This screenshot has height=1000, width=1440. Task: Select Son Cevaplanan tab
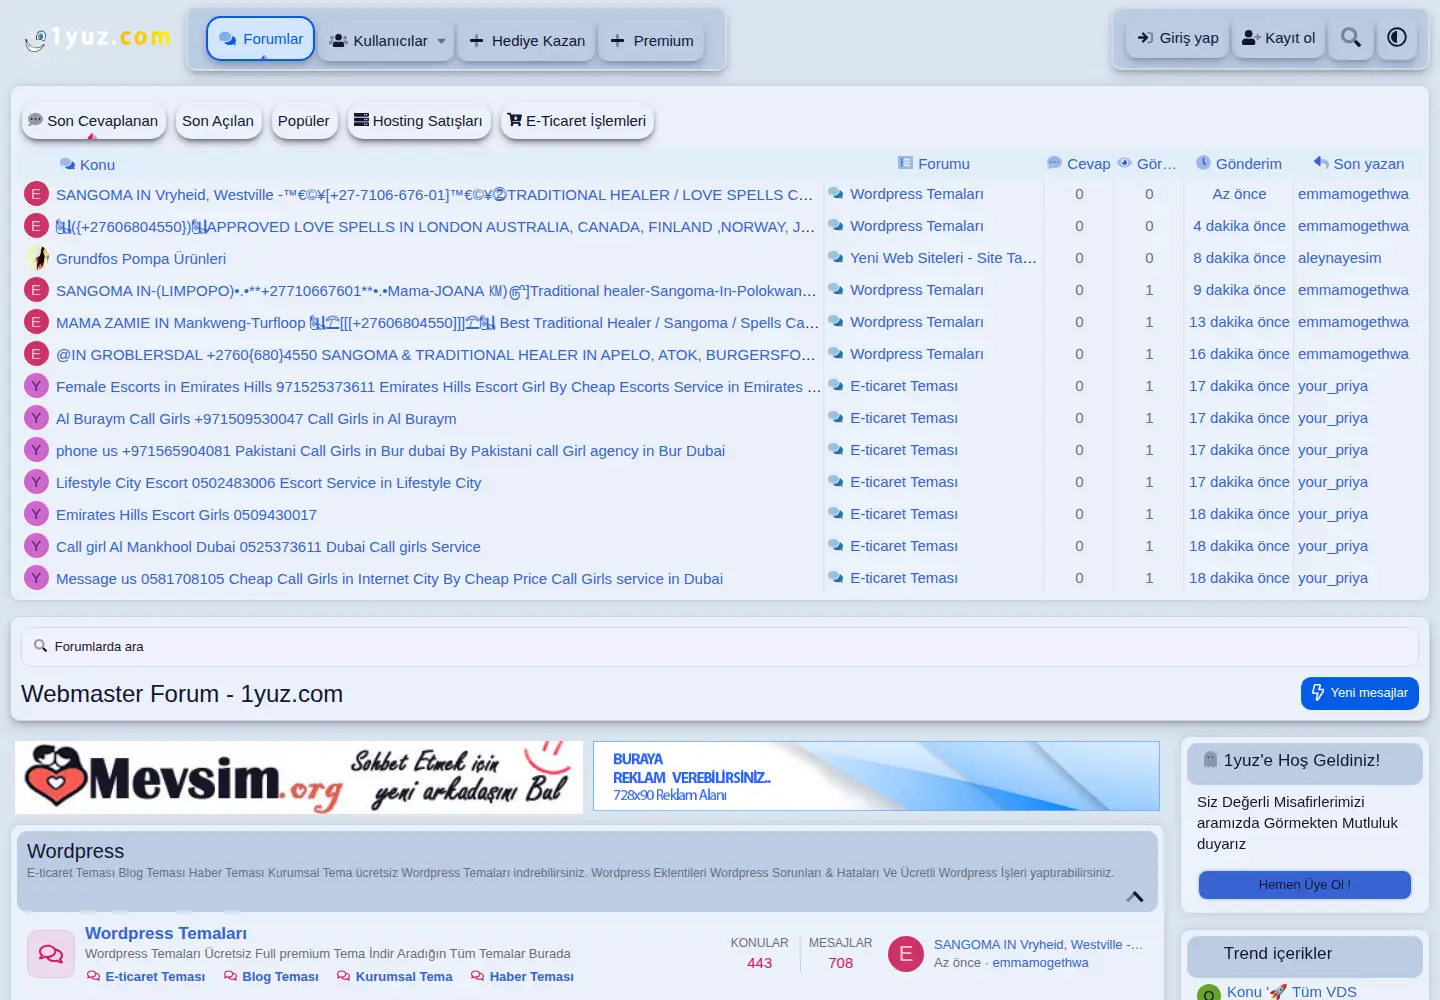click(x=93, y=121)
